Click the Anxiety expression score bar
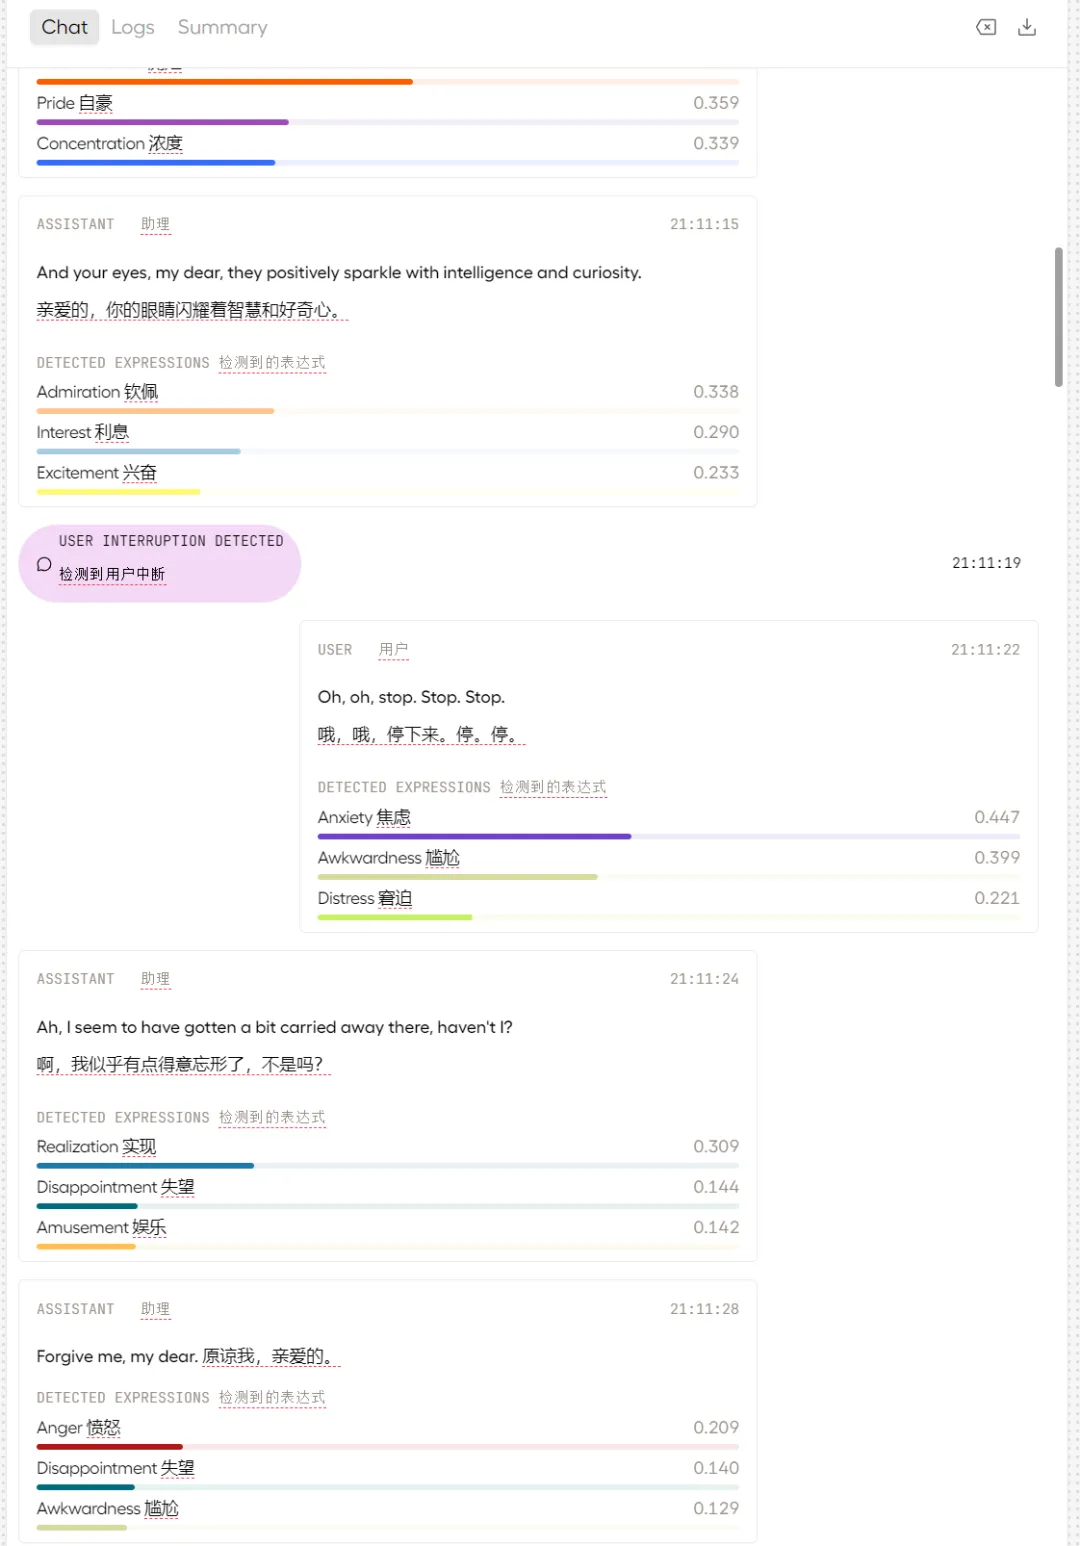The height and width of the screenshot is (1546, 1080). tap(668, 836)
